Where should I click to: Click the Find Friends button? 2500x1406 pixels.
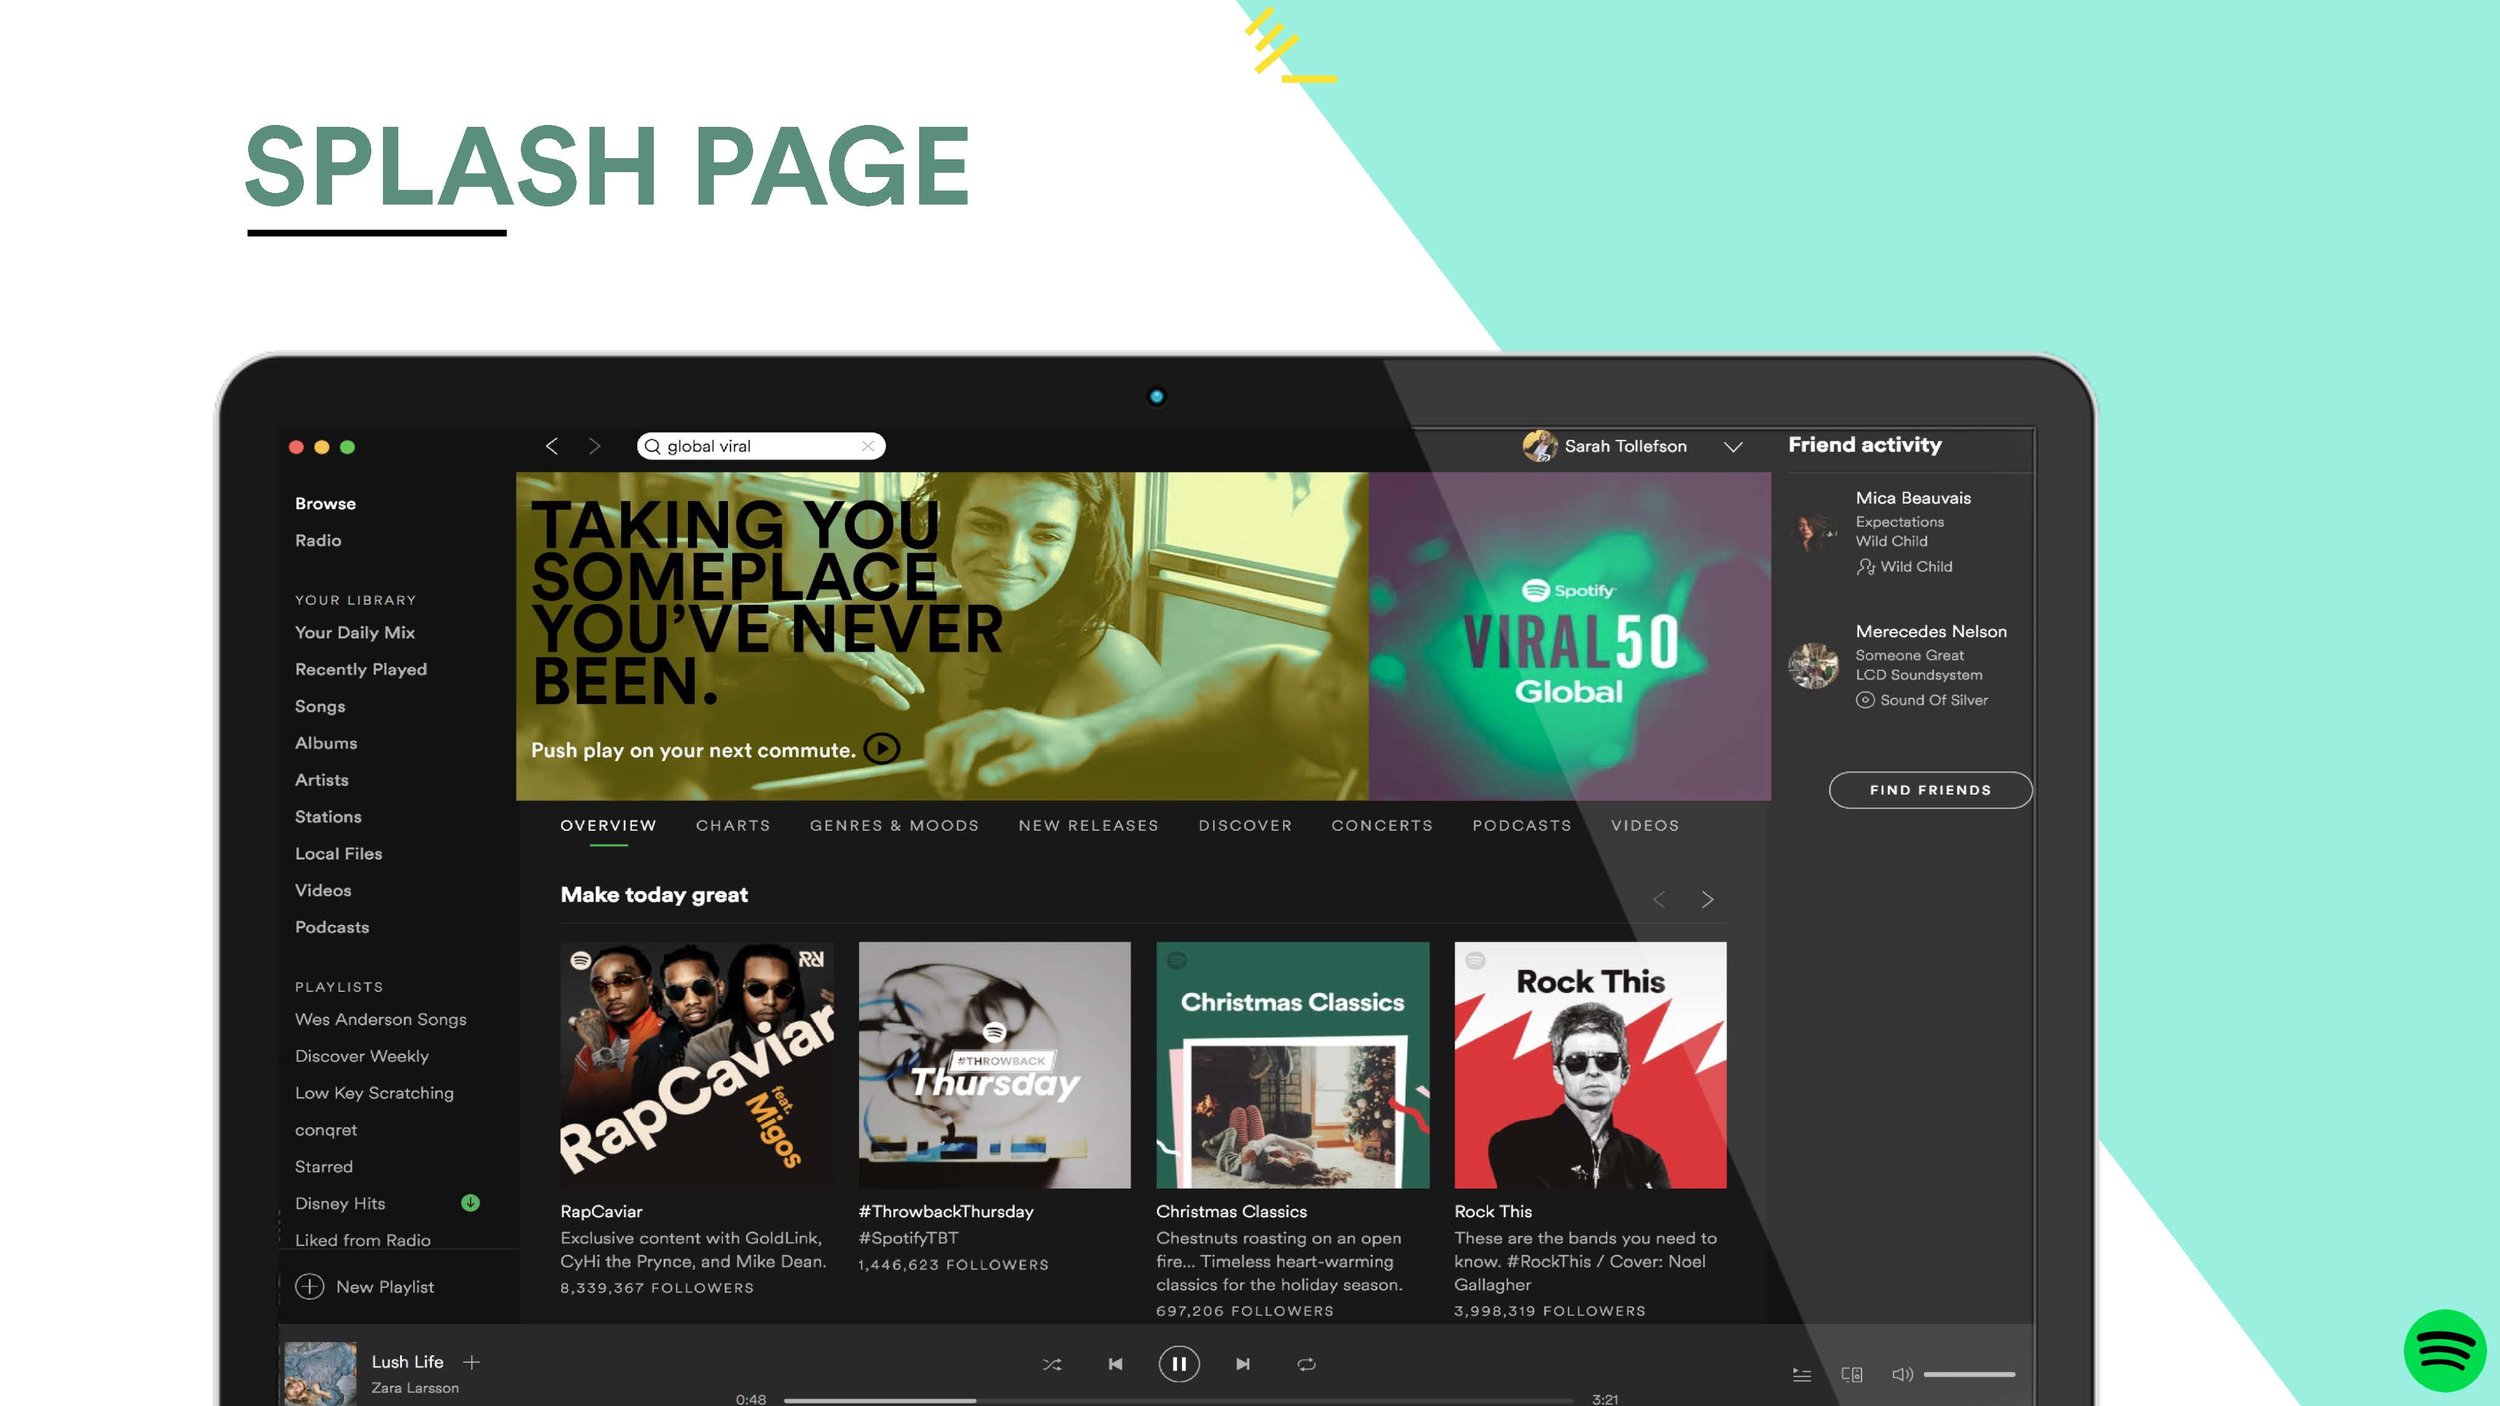[x=1930, y=790]
